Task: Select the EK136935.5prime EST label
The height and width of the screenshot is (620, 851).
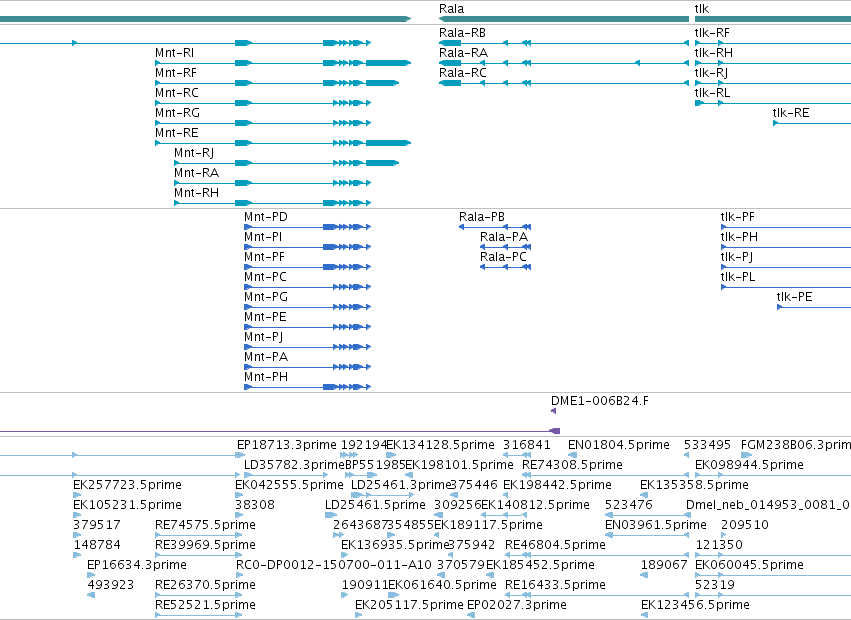Action: click(x=395, y=545)
